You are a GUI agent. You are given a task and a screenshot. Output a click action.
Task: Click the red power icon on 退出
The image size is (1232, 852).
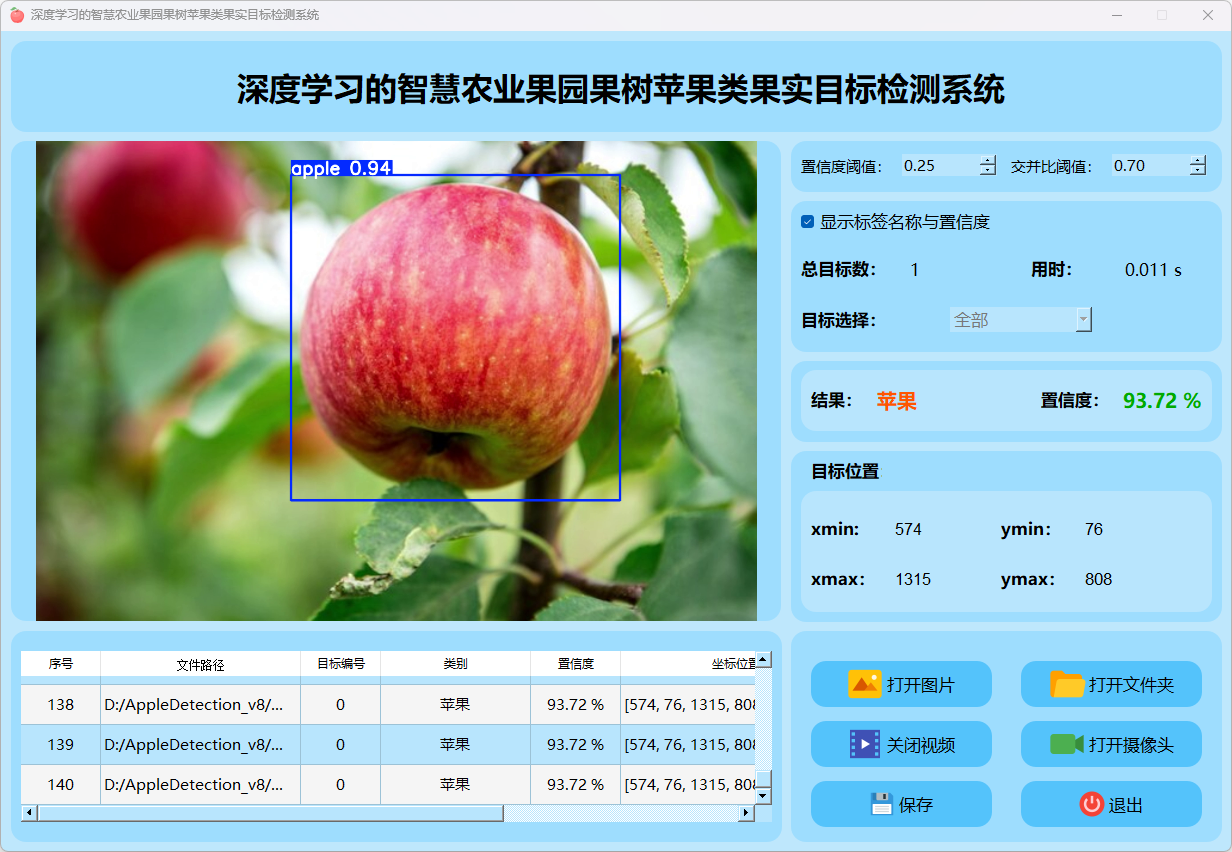pos(1091,804)
